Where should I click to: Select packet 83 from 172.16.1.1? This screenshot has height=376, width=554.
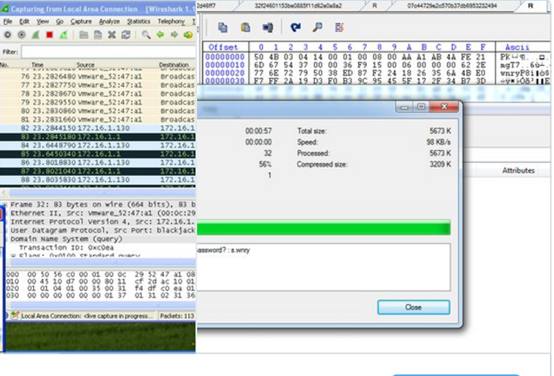[98, 137]
